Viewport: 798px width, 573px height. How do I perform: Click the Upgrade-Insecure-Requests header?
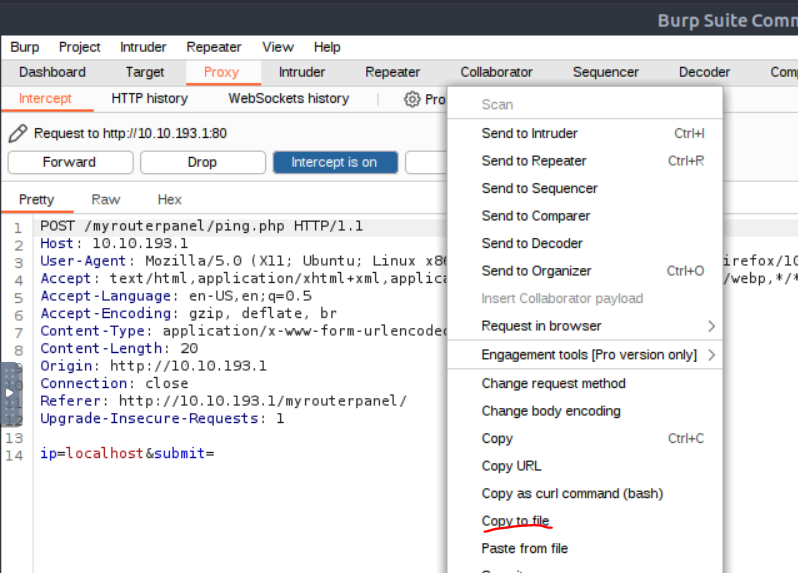click(162, 418)
